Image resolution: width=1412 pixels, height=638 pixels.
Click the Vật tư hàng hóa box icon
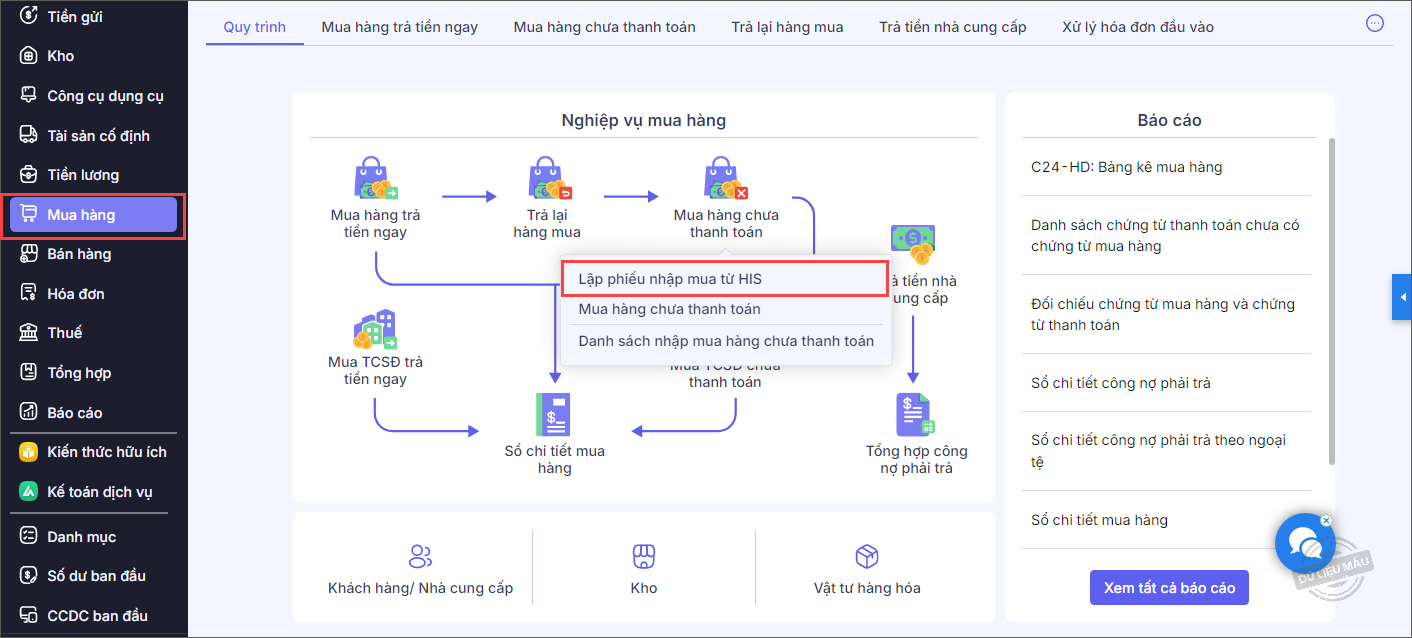pos(867,557)
